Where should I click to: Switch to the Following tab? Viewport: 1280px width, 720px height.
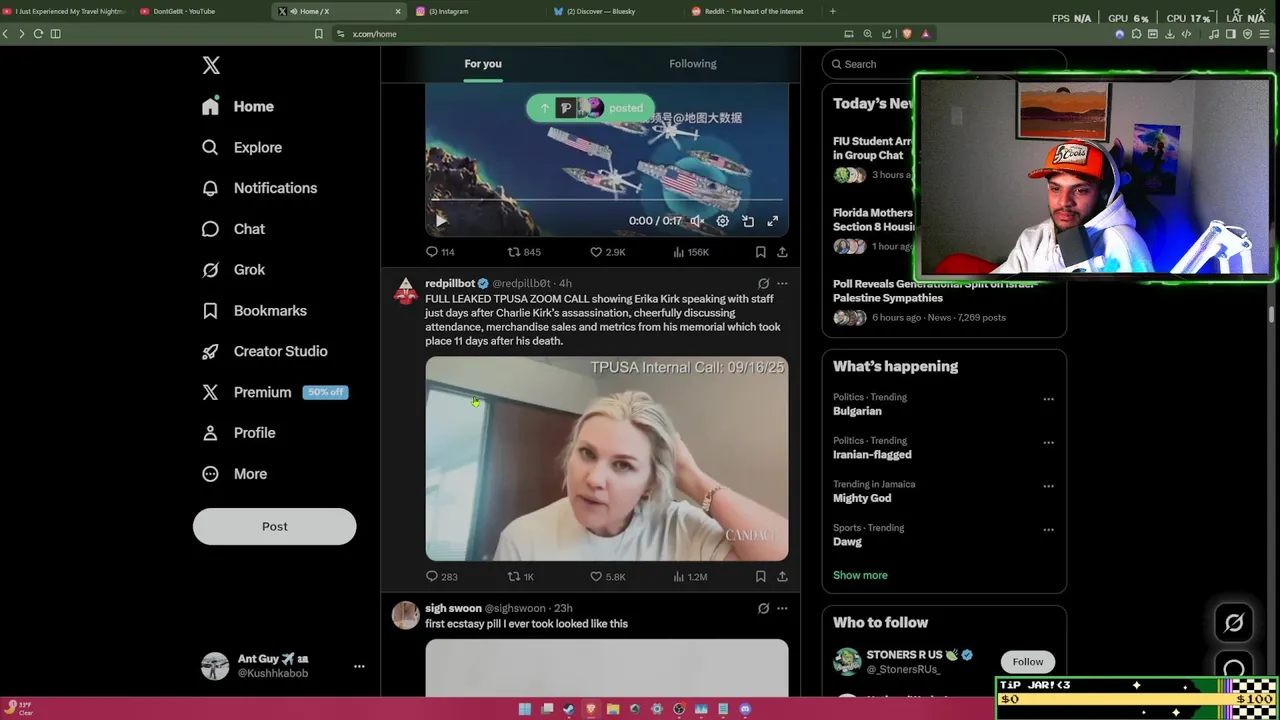pos(693,64)
